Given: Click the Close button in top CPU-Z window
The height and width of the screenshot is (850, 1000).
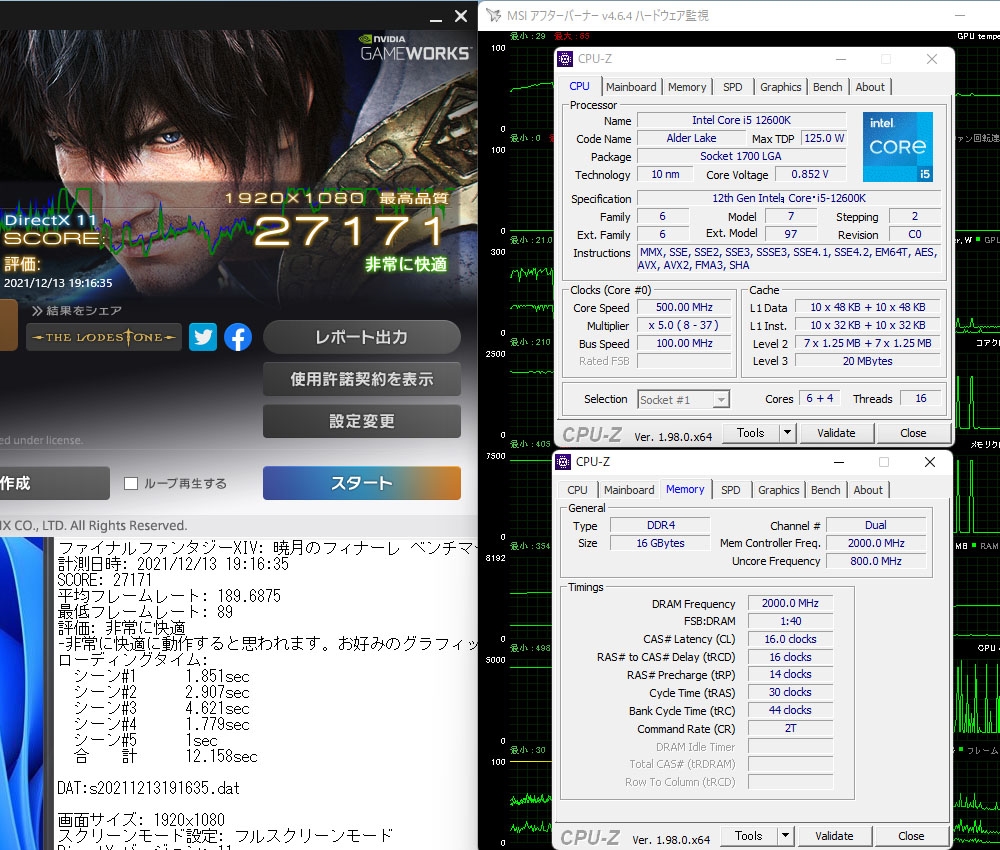Looking at the screenshot, I should 913,432.
